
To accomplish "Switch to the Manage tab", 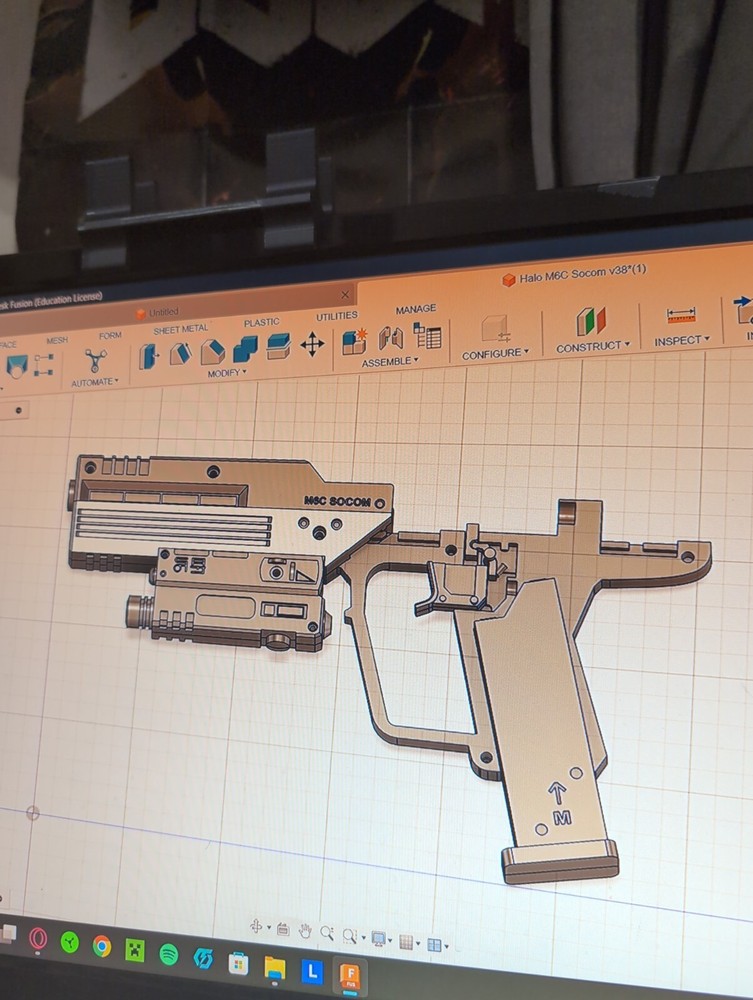I will pyautogui.click(x=416, y=309).
